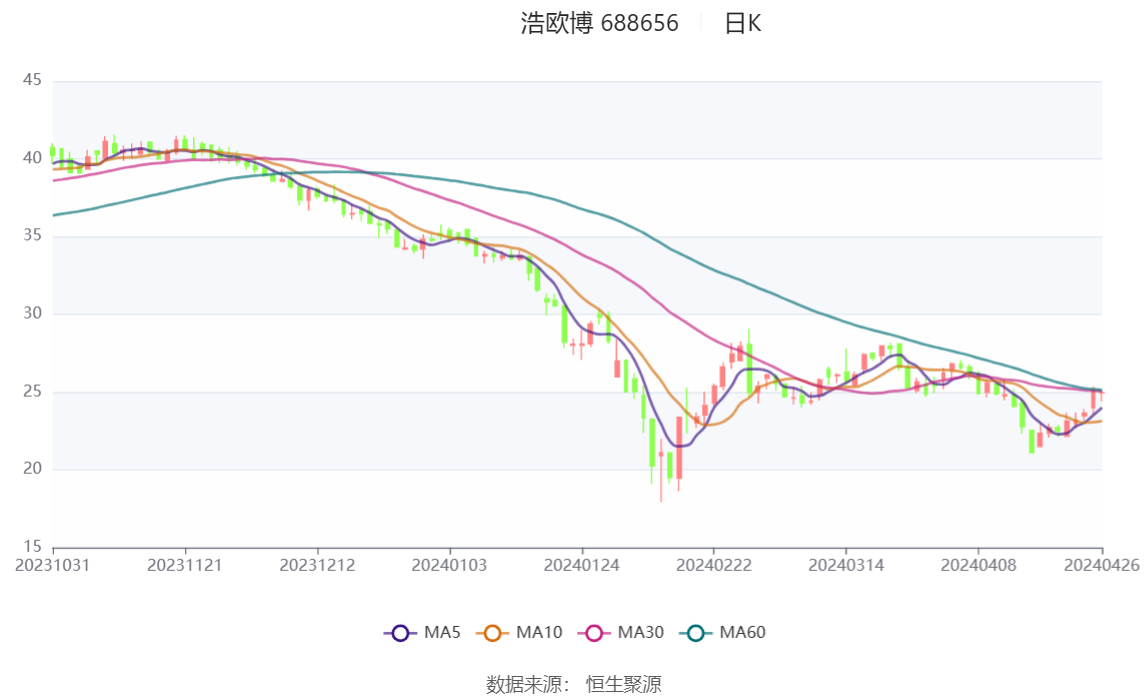This screenshot has height=699, width=1148.
Task: Click the 20240124 date label
Action: coord(581,566)
